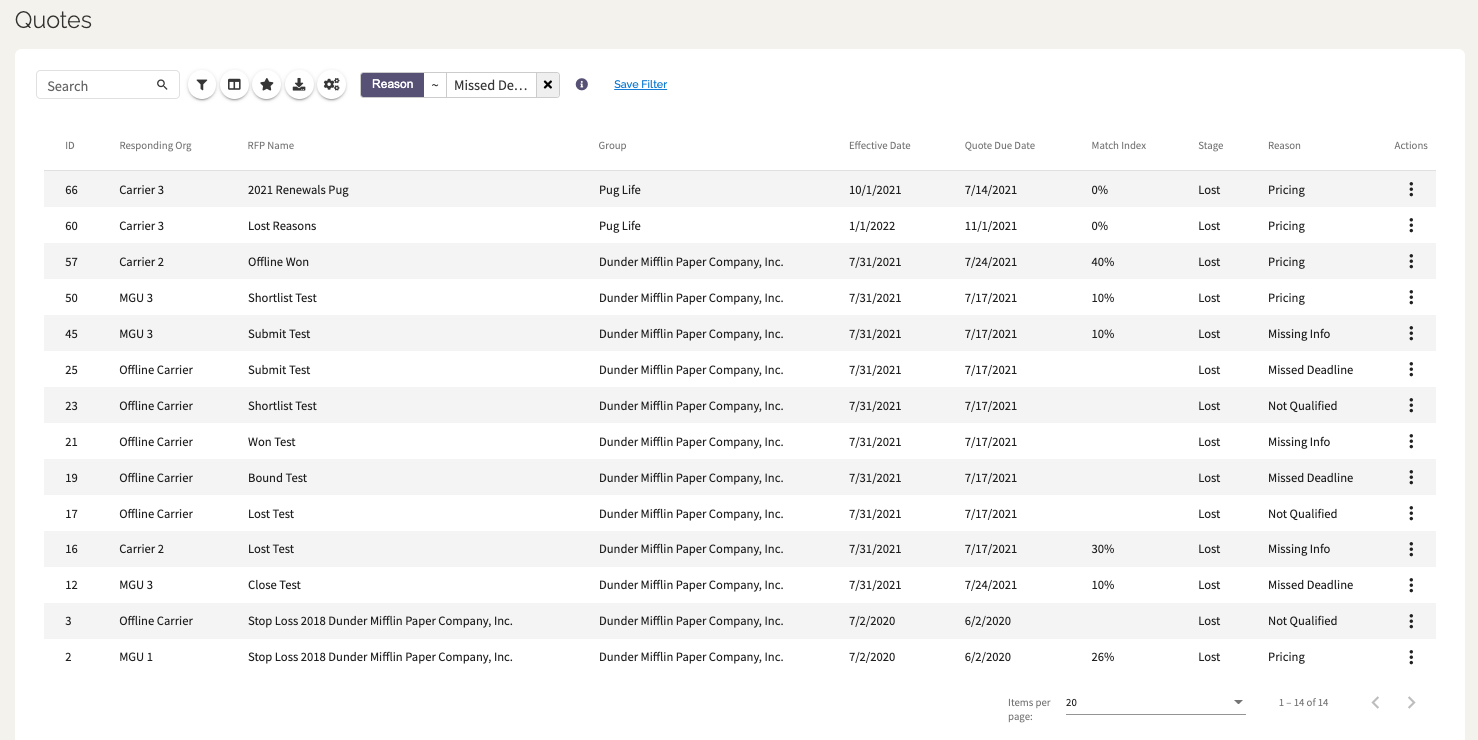Sort by Group column header
The height and width of the screenshot is (740, 1478).
point(612,146)
